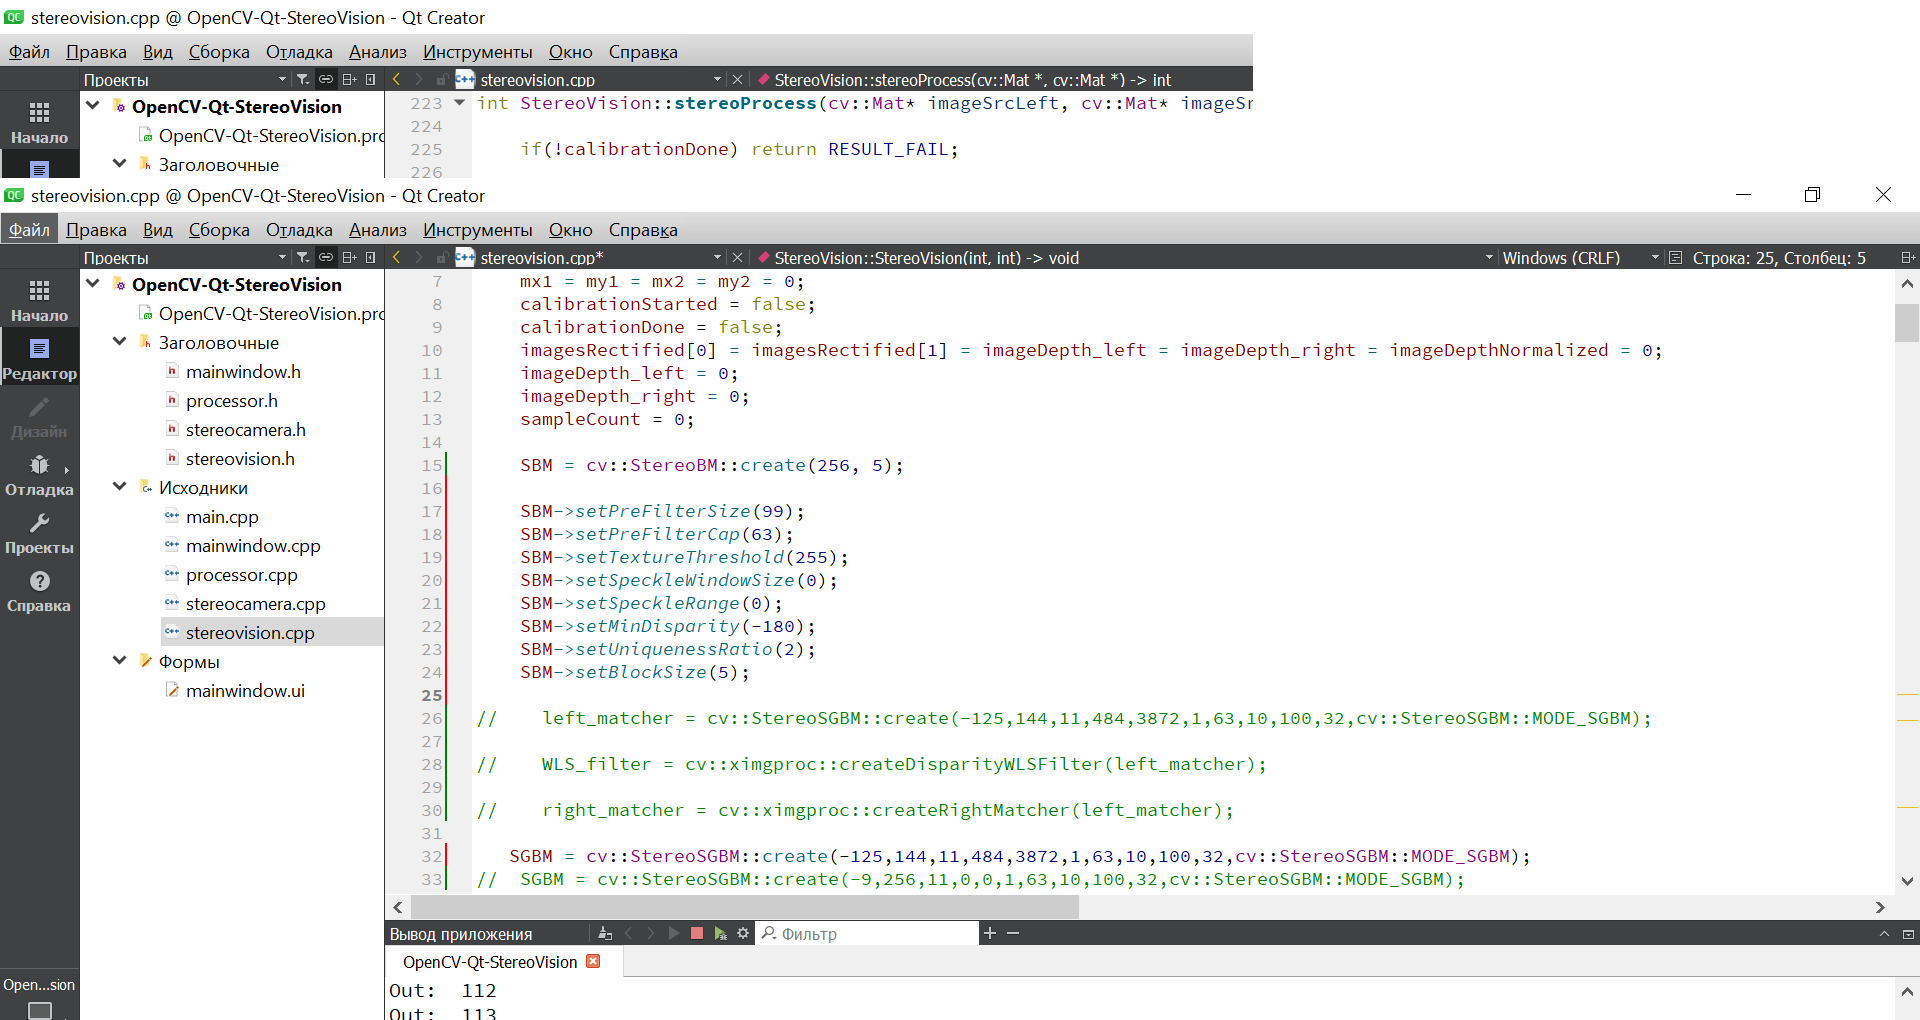Select the Проекты mode icon
This screenshot has width=1920, height=1020.
click(39, 533)
